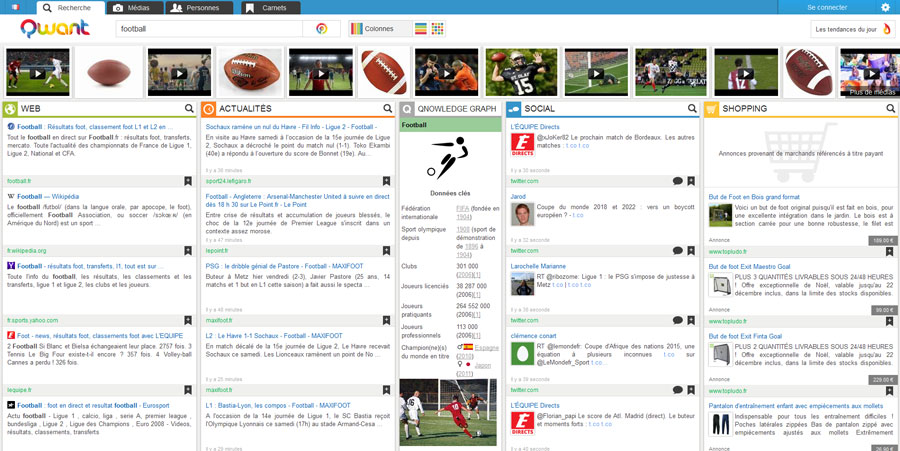This screenshot has height=451, width=900.
Task: Search within the ACTUALITÉS column magnifier
Action: coord(388,108)
